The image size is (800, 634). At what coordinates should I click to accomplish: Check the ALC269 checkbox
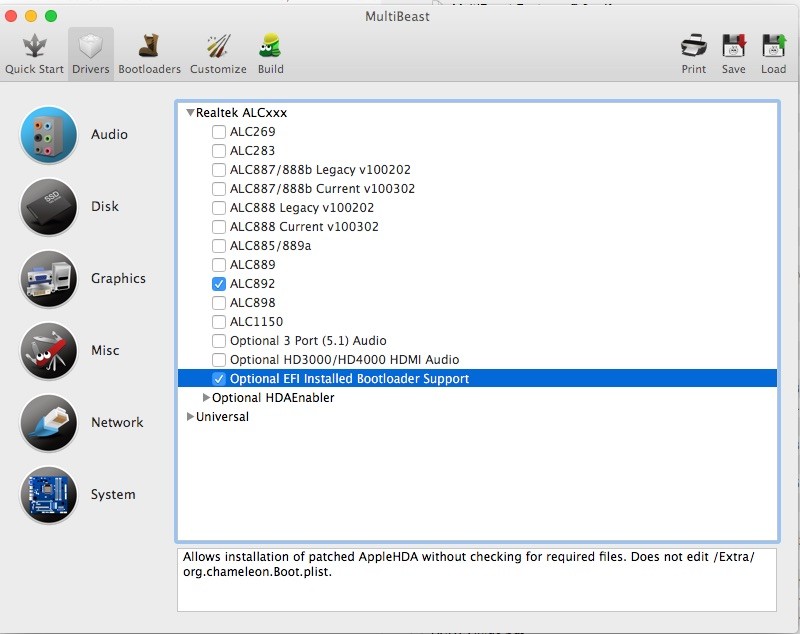point(219,132)
